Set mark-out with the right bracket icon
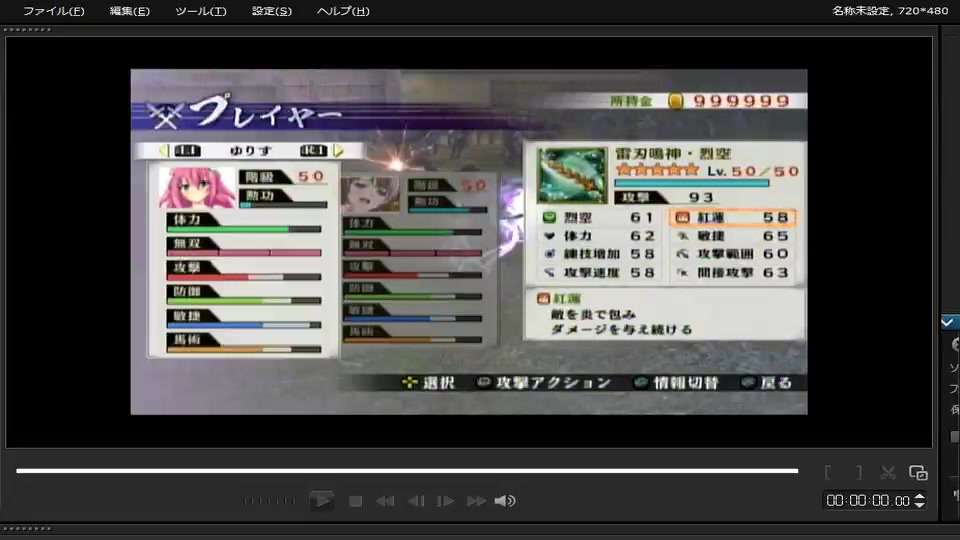Screen dimensions: 960x540 coord(859,473)
